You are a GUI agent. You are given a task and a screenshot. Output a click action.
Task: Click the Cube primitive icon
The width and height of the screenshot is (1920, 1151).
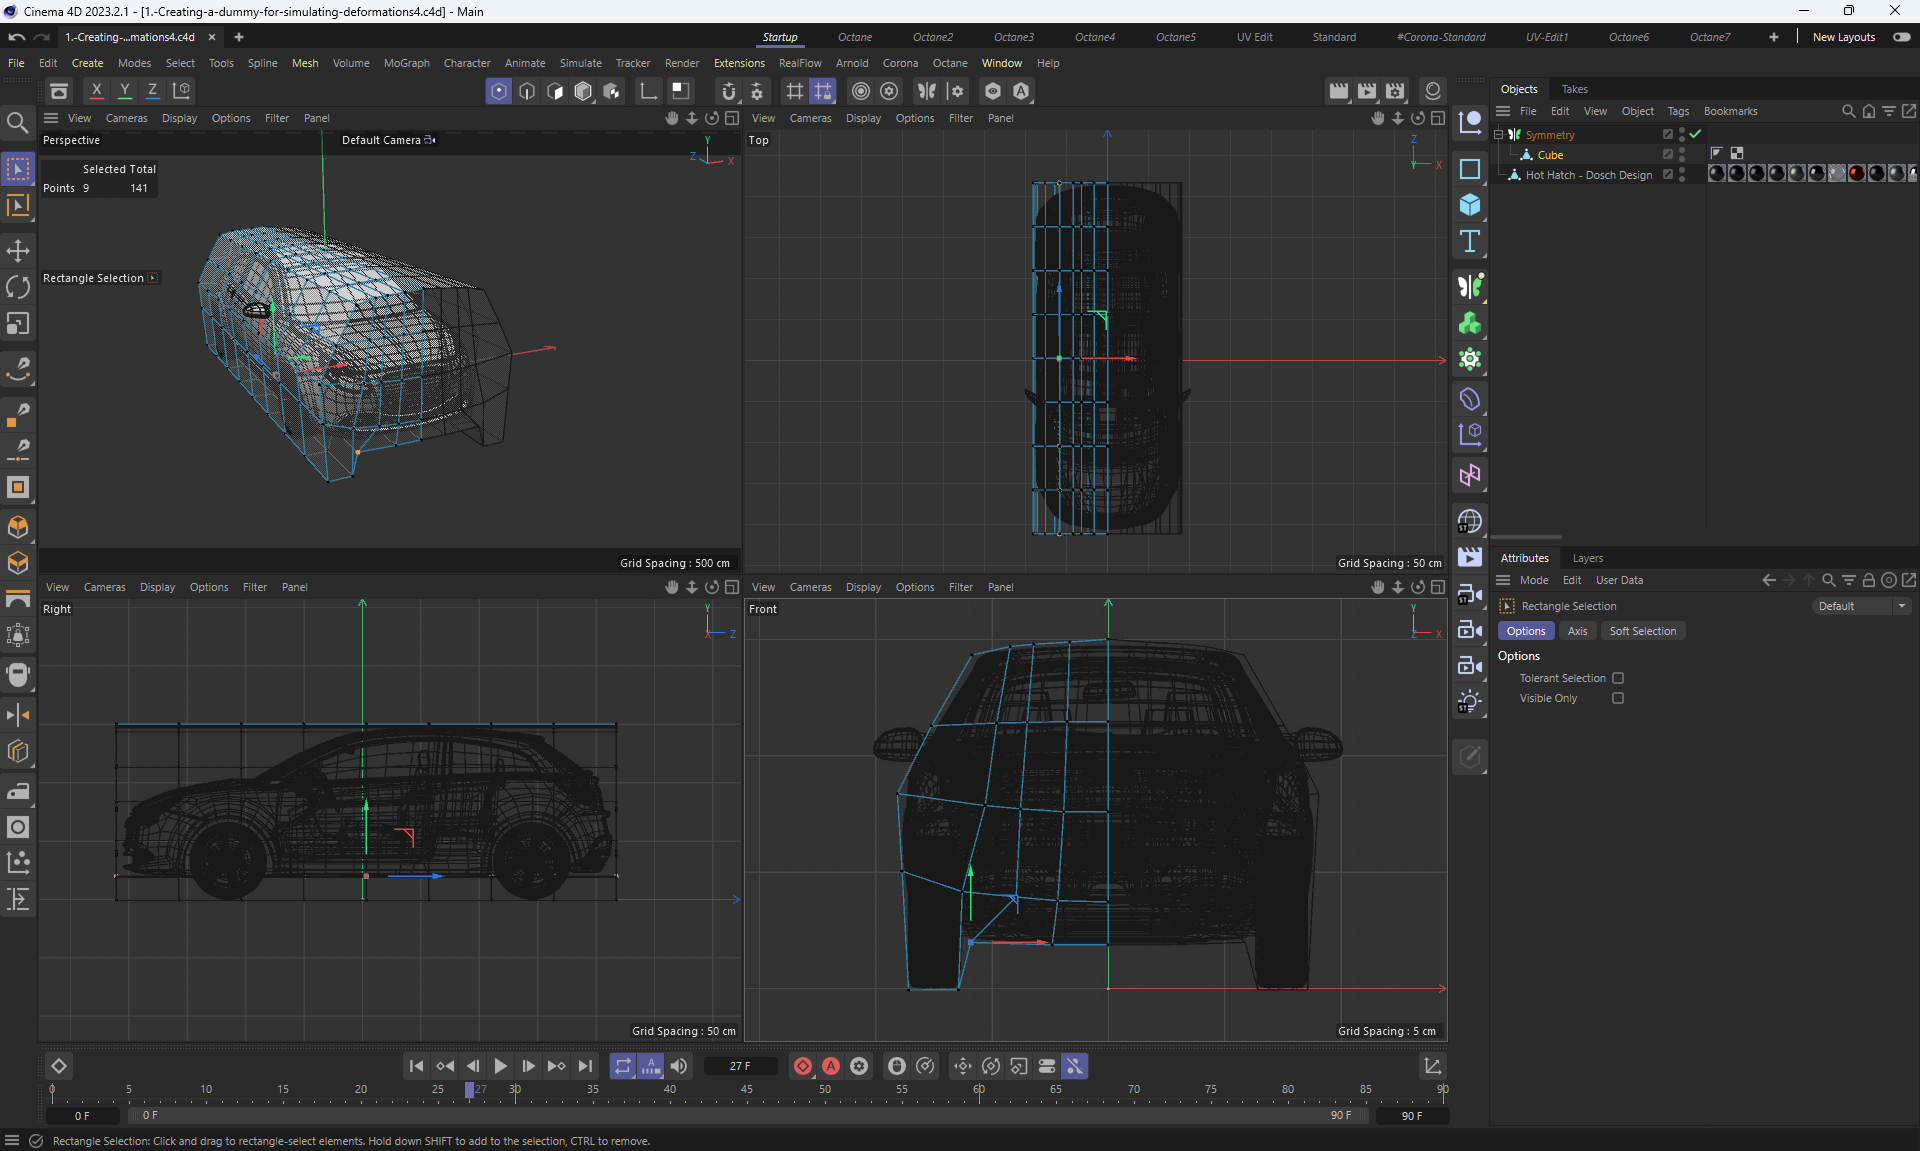[1469, 205]
